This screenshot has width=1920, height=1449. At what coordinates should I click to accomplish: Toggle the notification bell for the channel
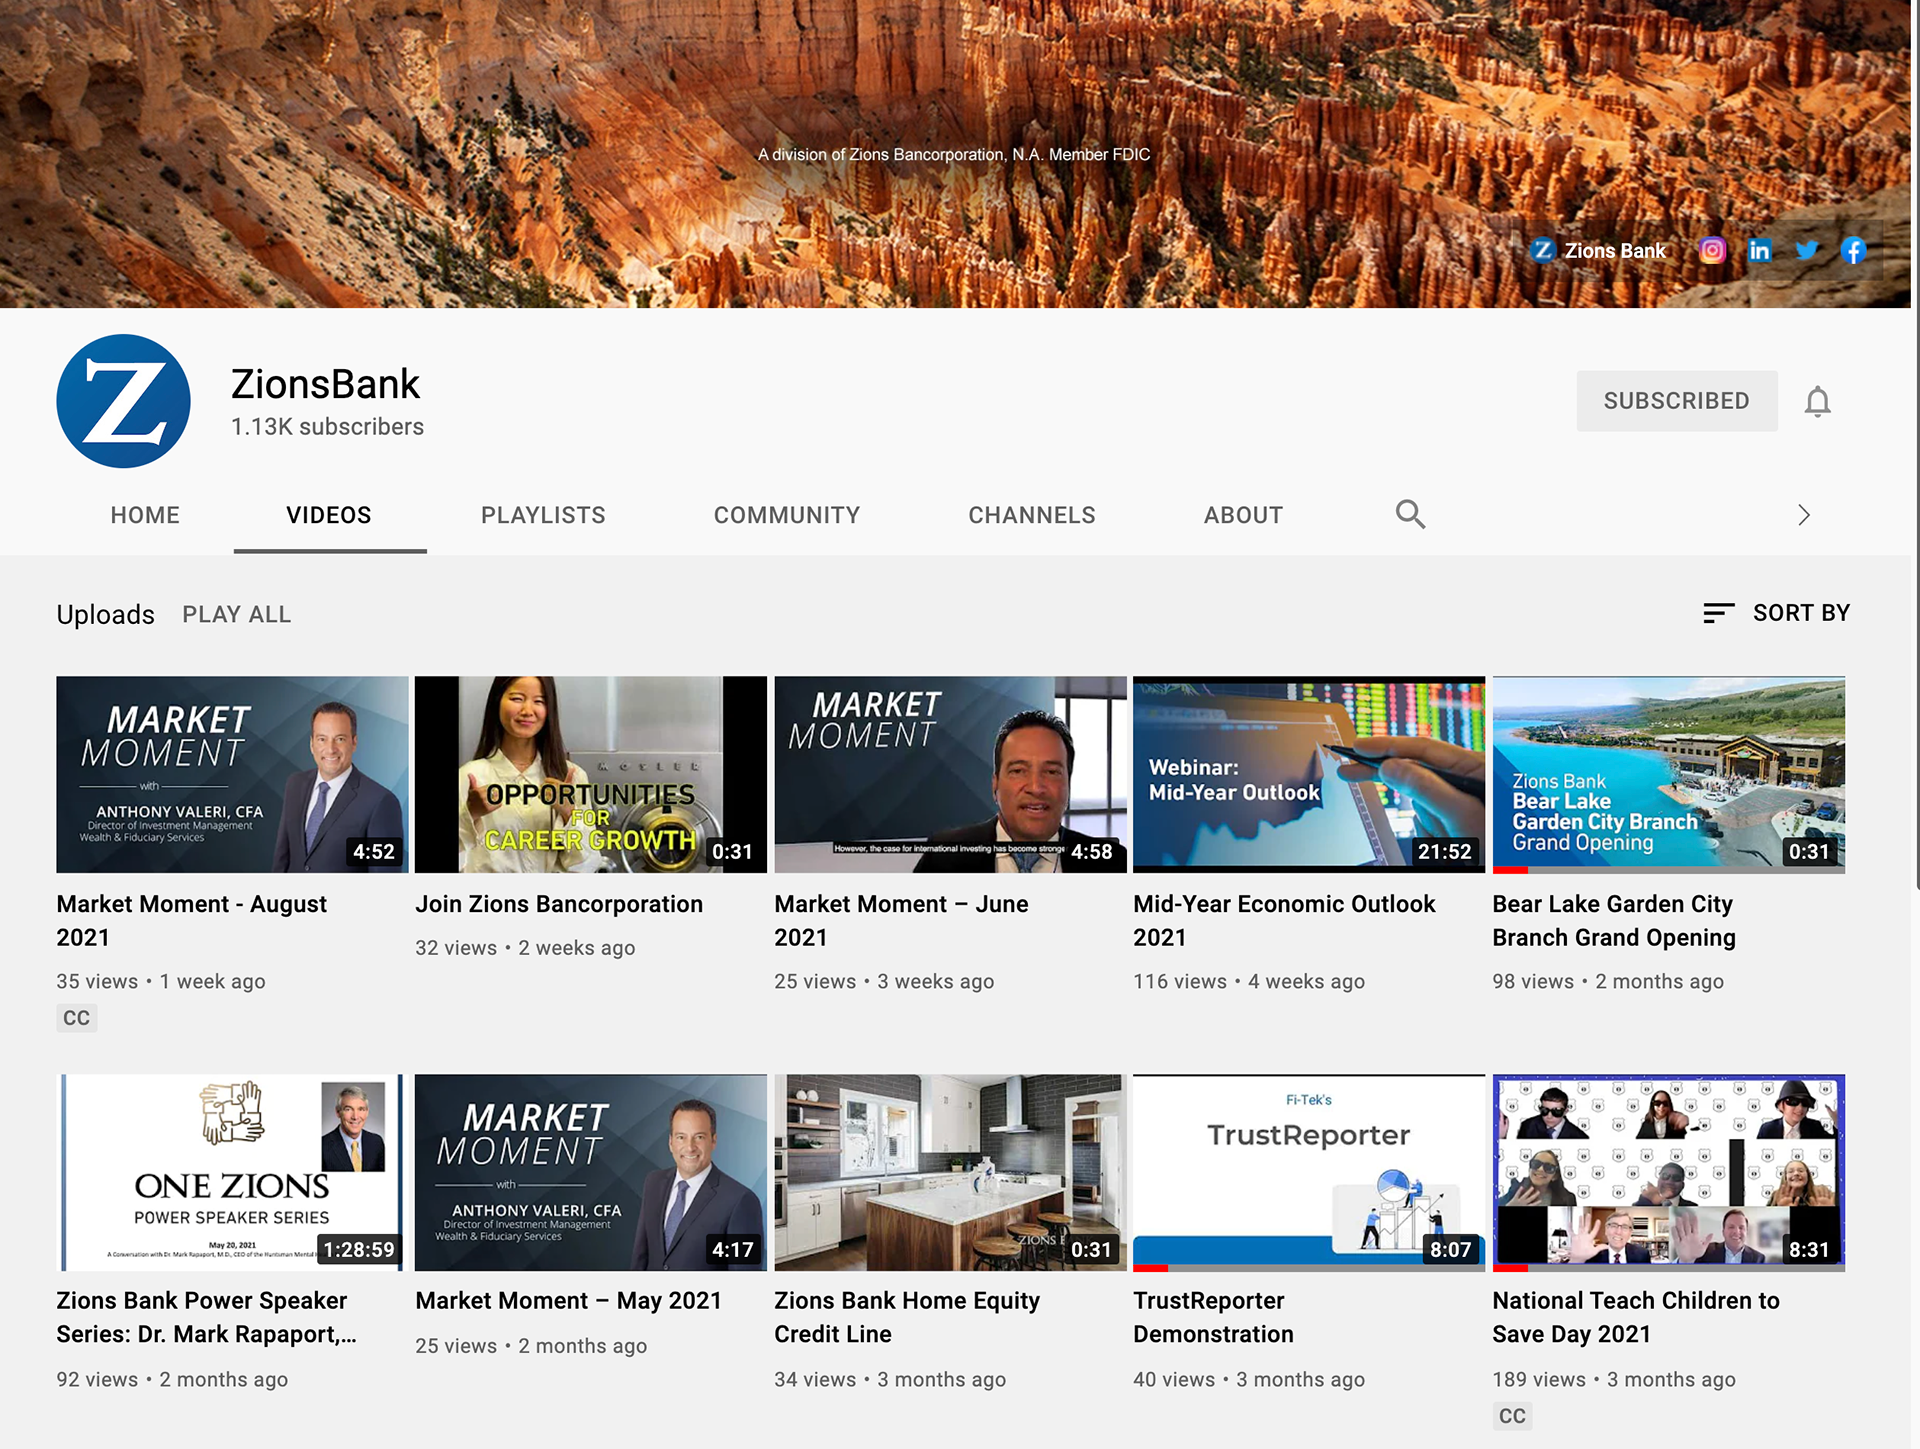point(1817,401)
